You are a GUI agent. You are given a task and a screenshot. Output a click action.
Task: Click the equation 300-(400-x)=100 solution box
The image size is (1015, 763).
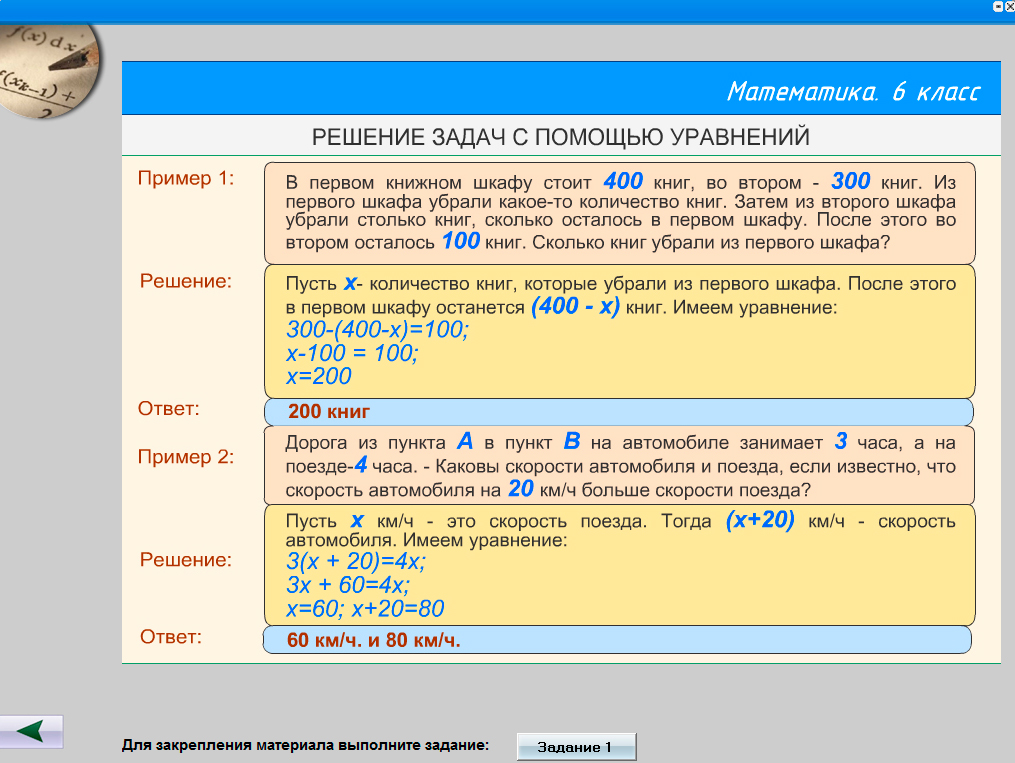pos(619,331)
